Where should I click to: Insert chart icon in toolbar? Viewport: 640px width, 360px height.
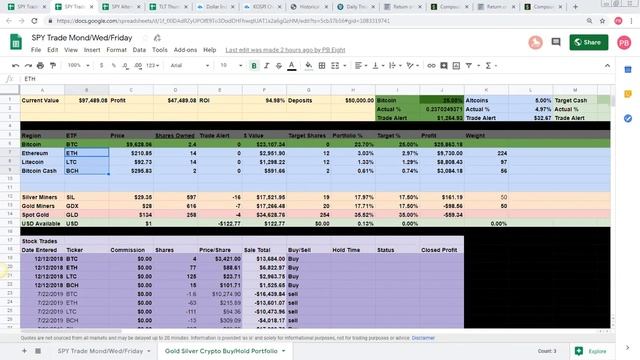[456, 66]
